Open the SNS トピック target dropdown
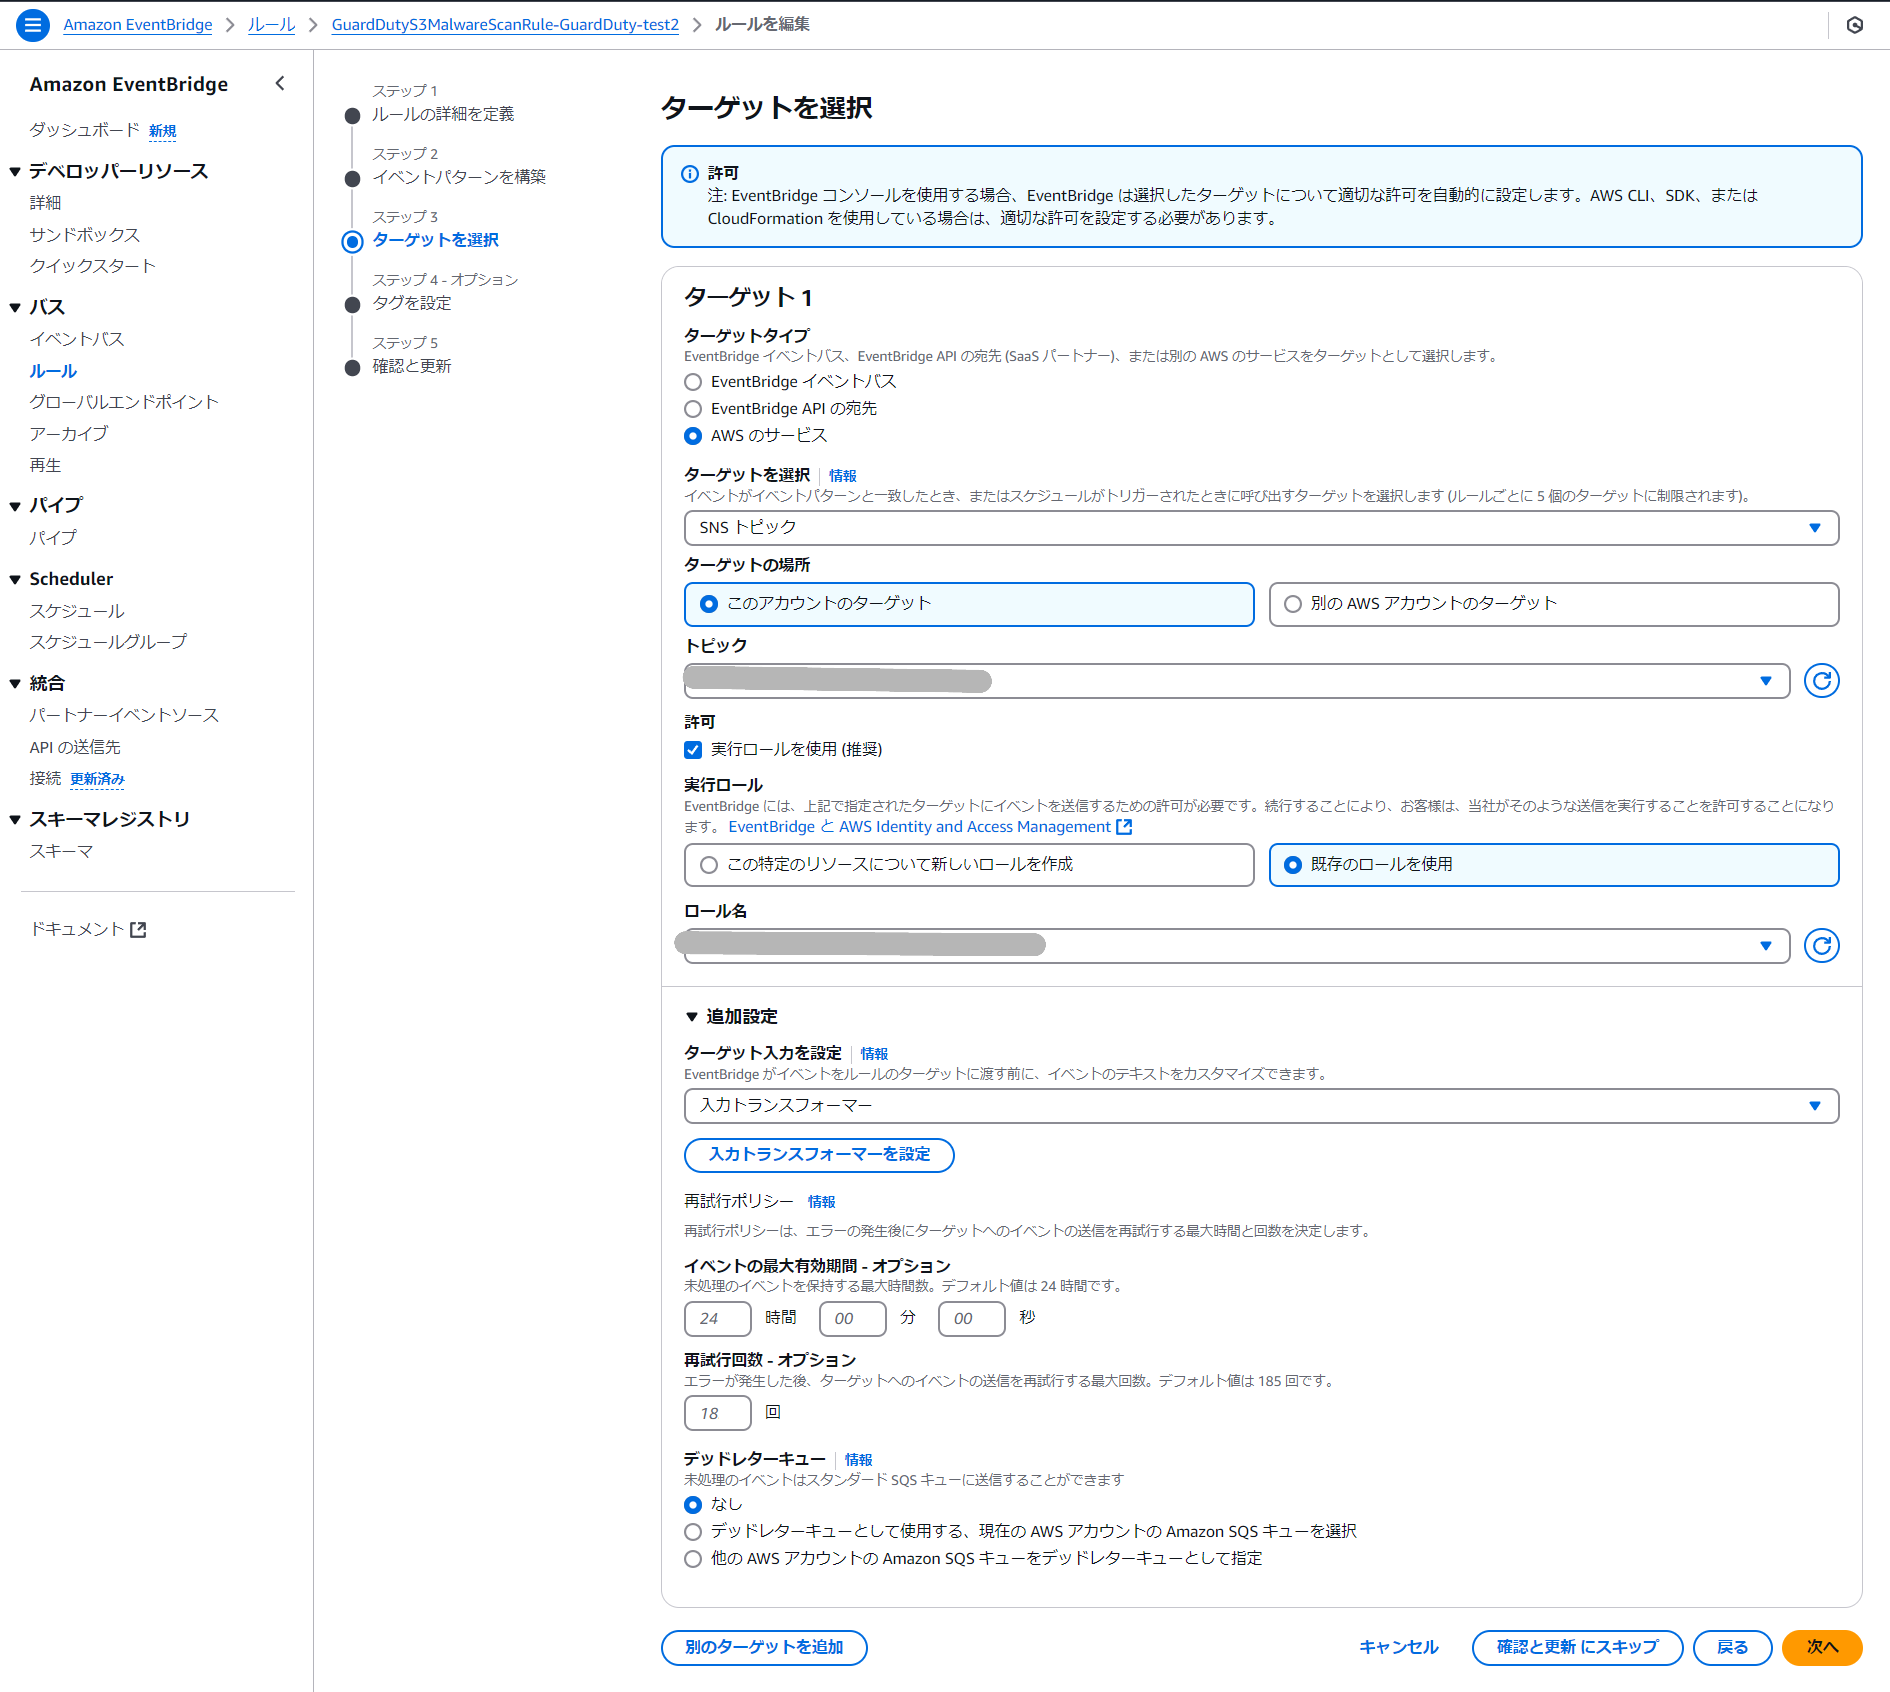Viewport: 1890px width, 1692px height. pyautogui.click(x=1261, y=528)
